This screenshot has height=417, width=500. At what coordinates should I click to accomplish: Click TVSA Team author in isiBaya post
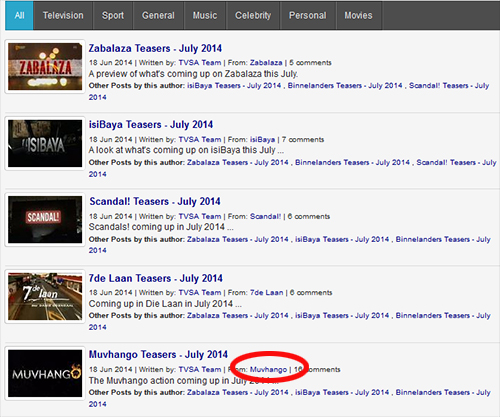tap(200, 139)
